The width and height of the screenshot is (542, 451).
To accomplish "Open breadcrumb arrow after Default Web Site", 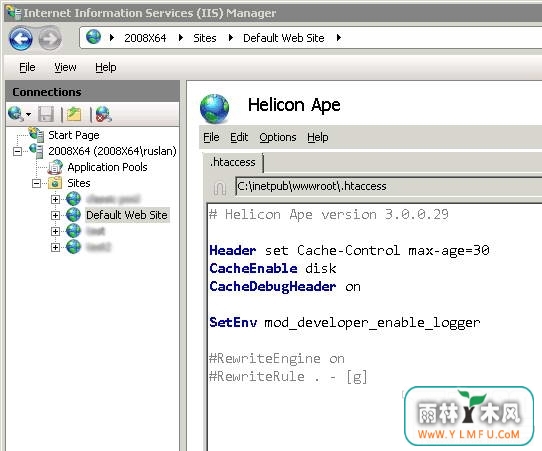I will pos(339,37).
